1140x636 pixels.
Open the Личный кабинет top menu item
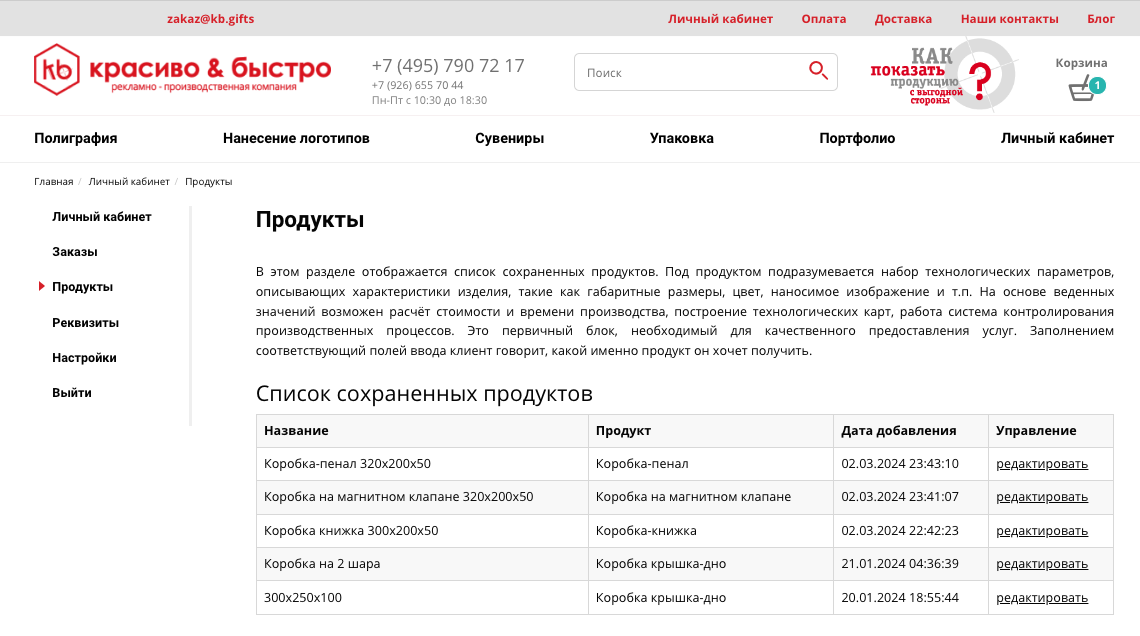[x=723, y=18]
